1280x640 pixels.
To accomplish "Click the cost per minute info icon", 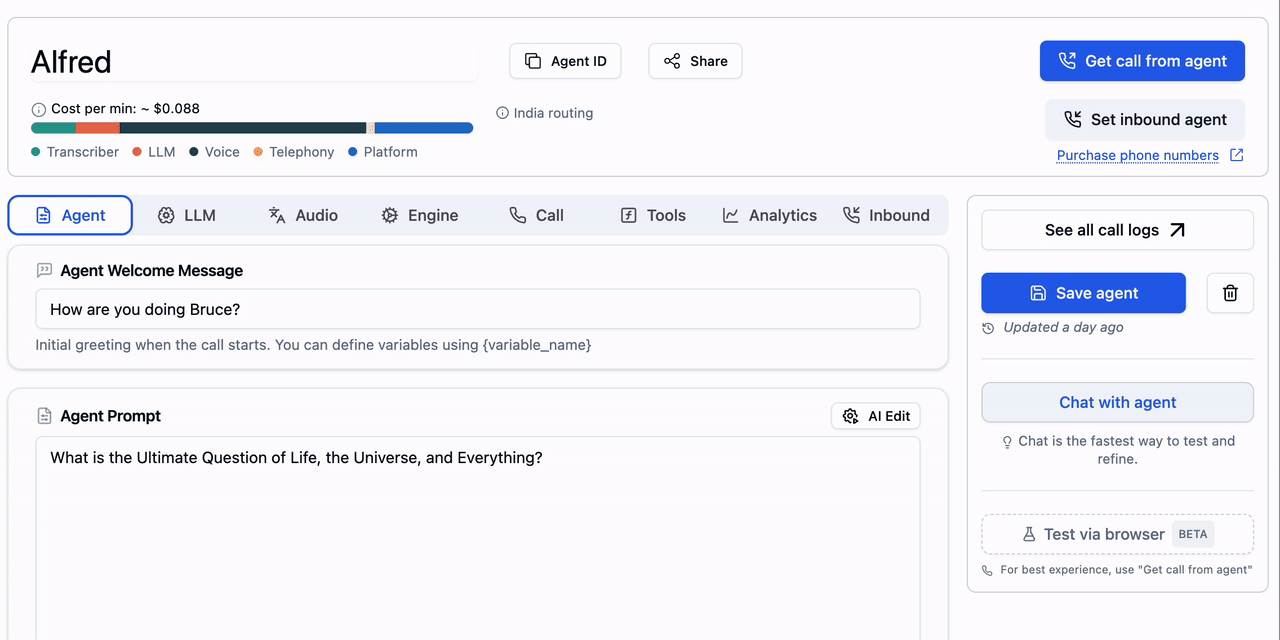I will point(38,108).
